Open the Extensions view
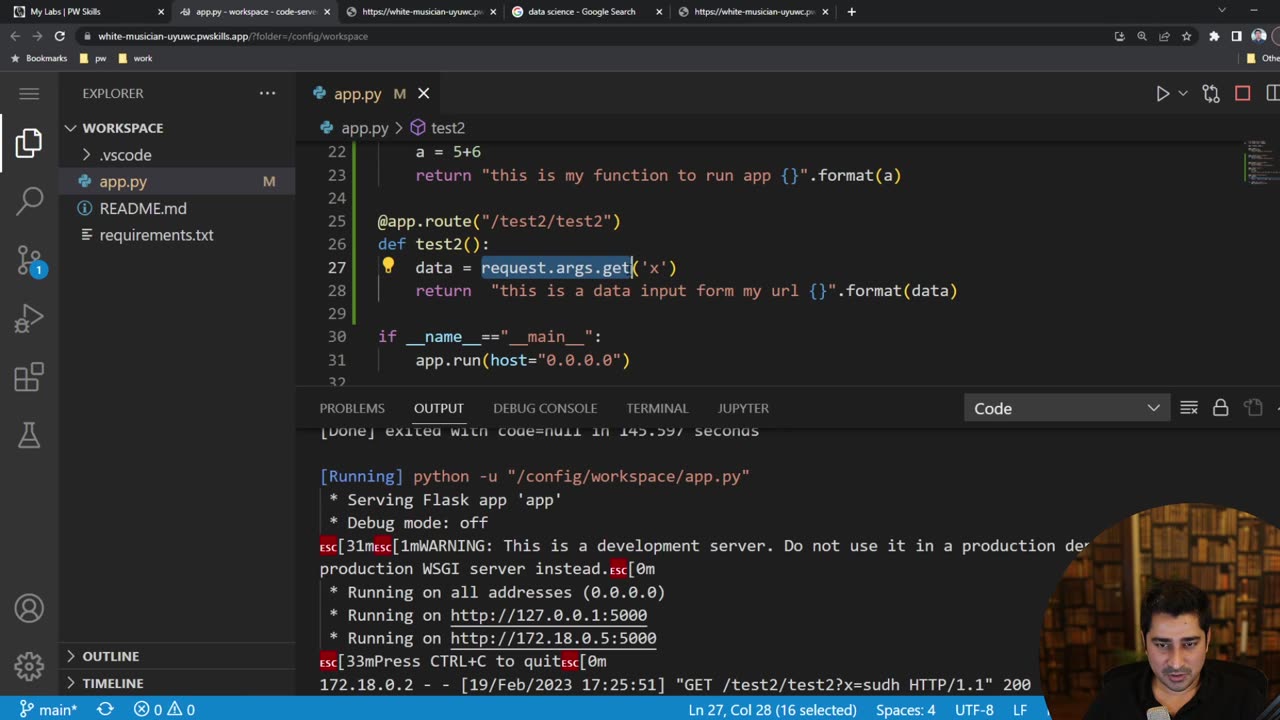This screenshot has width=1280, height=720. [29, 378]
